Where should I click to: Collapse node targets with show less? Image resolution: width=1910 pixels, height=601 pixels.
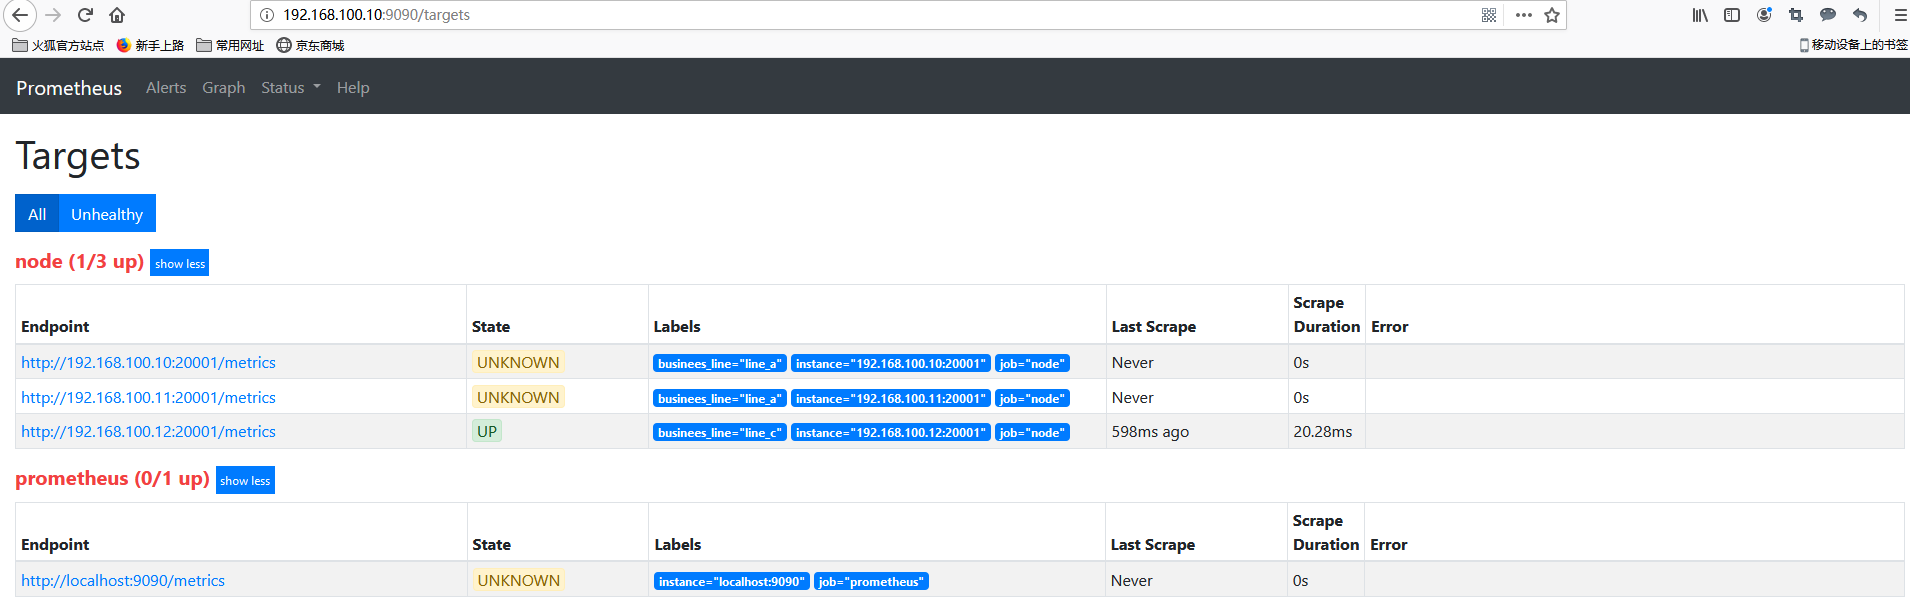180,263
